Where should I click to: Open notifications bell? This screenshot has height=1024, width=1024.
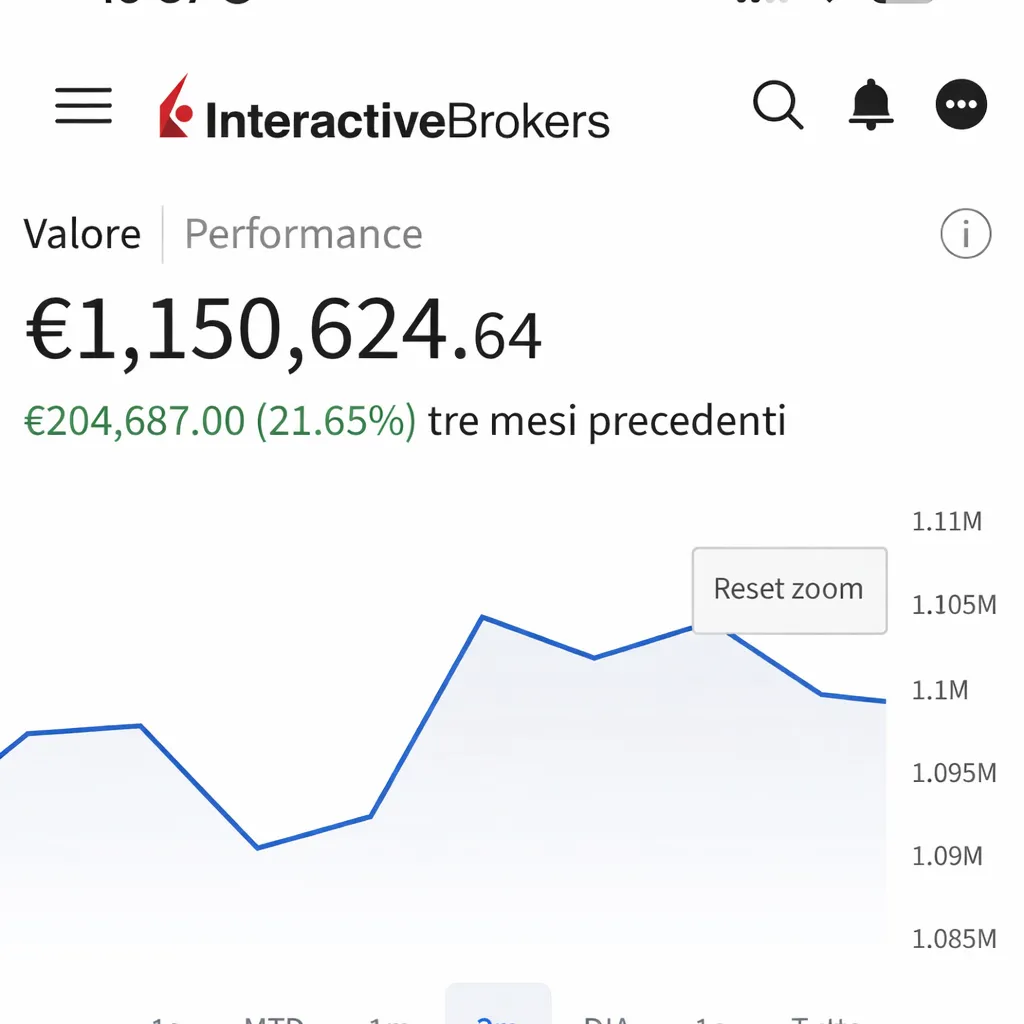pyautogui.click(x=870, y=105)
